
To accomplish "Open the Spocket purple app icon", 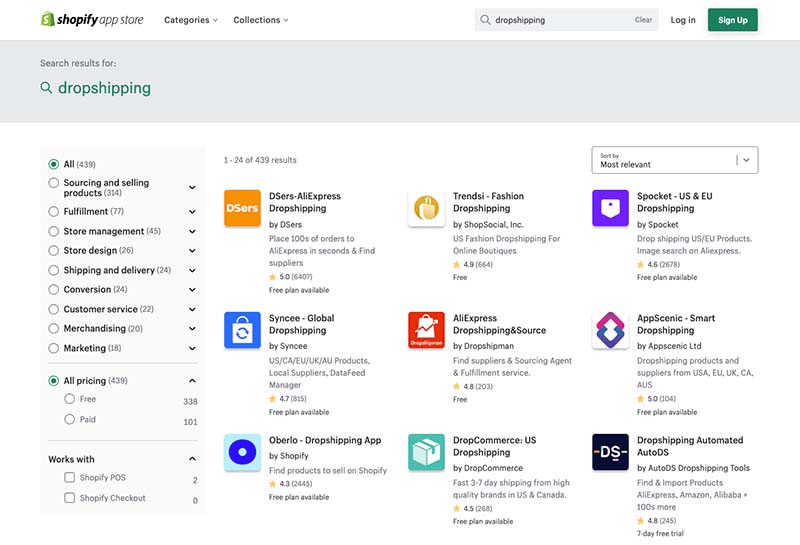I will click(x=610, y=208).
